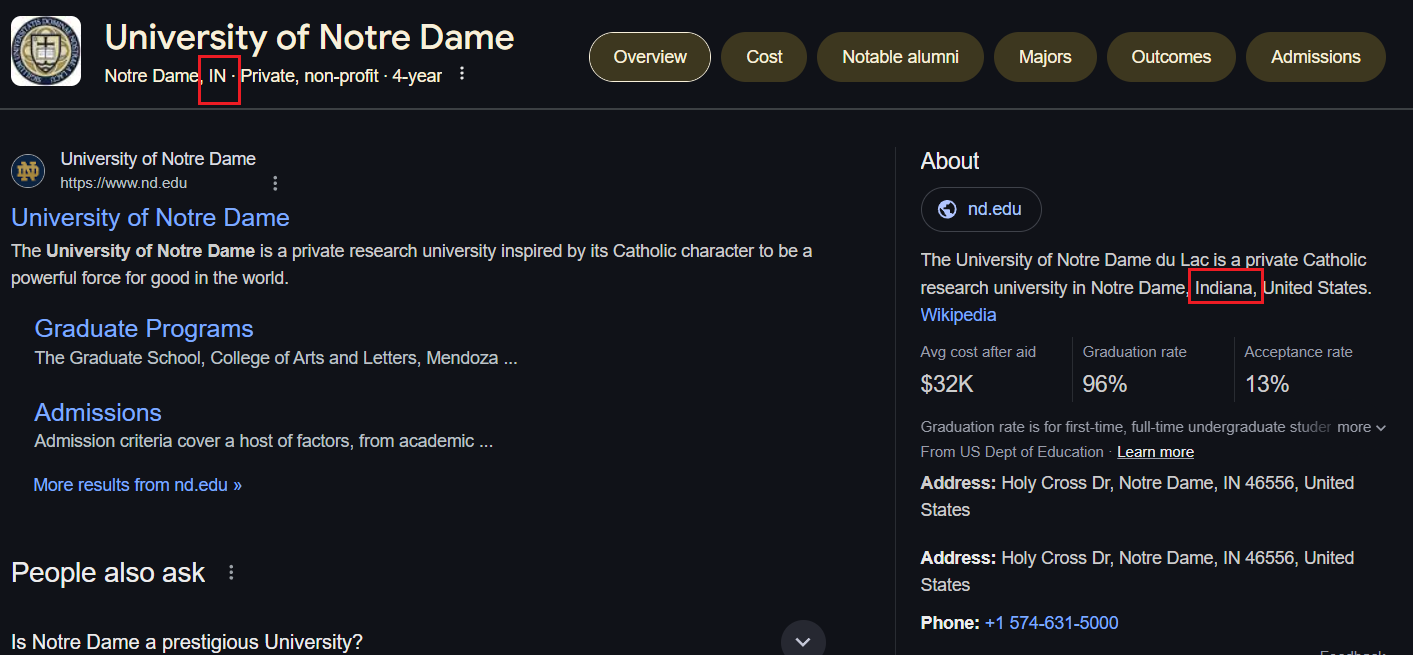This screenshot has height=655, width=1413.
Task: Click the 'Graduation rate' stat label
Action: pyautogui.click(x=1134, y=352)
